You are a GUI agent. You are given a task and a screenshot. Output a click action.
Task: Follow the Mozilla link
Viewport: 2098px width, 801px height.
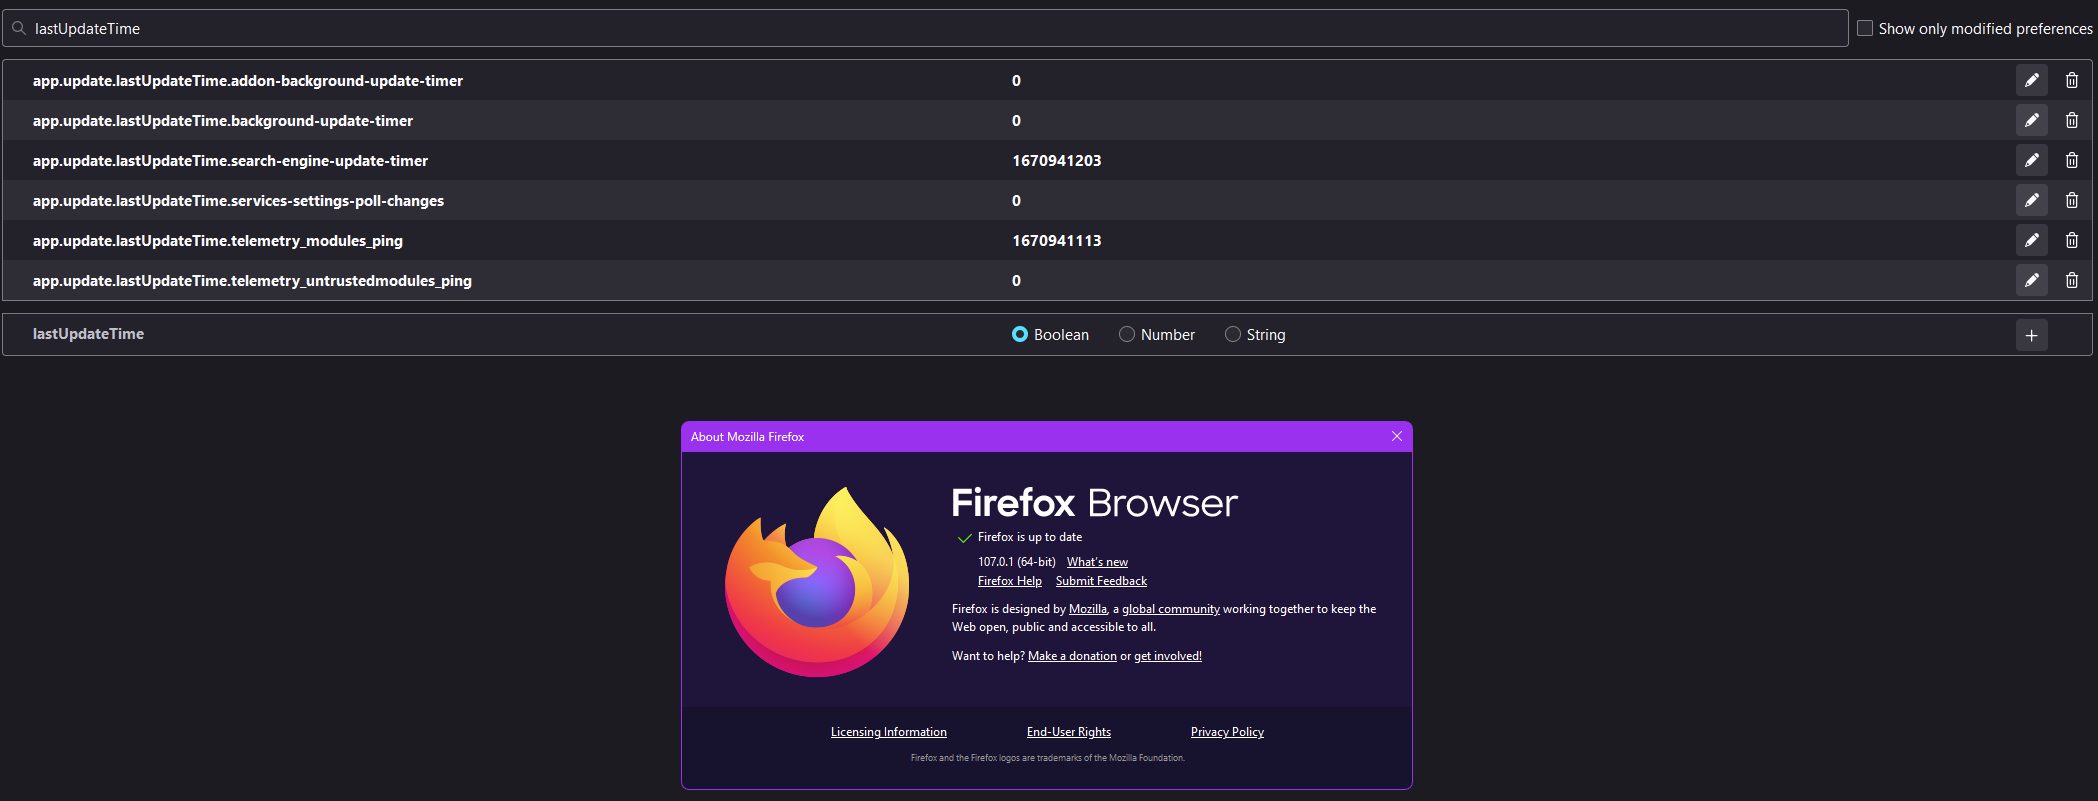point(1088,609)
